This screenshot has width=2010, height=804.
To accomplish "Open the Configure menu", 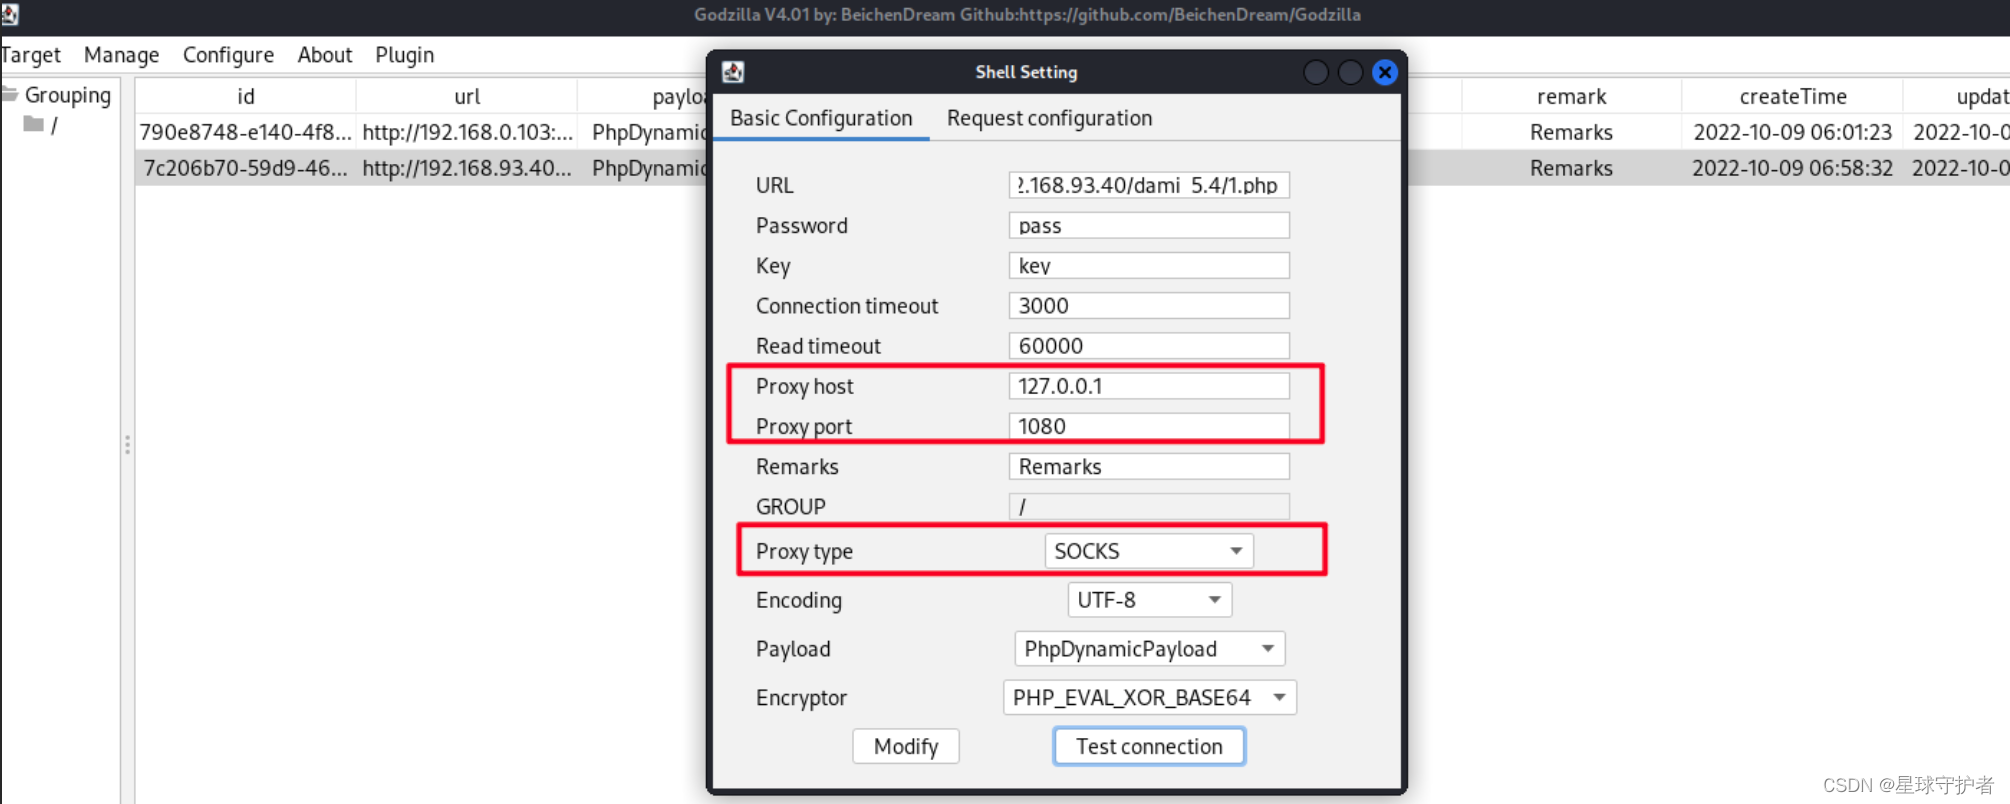I will [228, 55].
